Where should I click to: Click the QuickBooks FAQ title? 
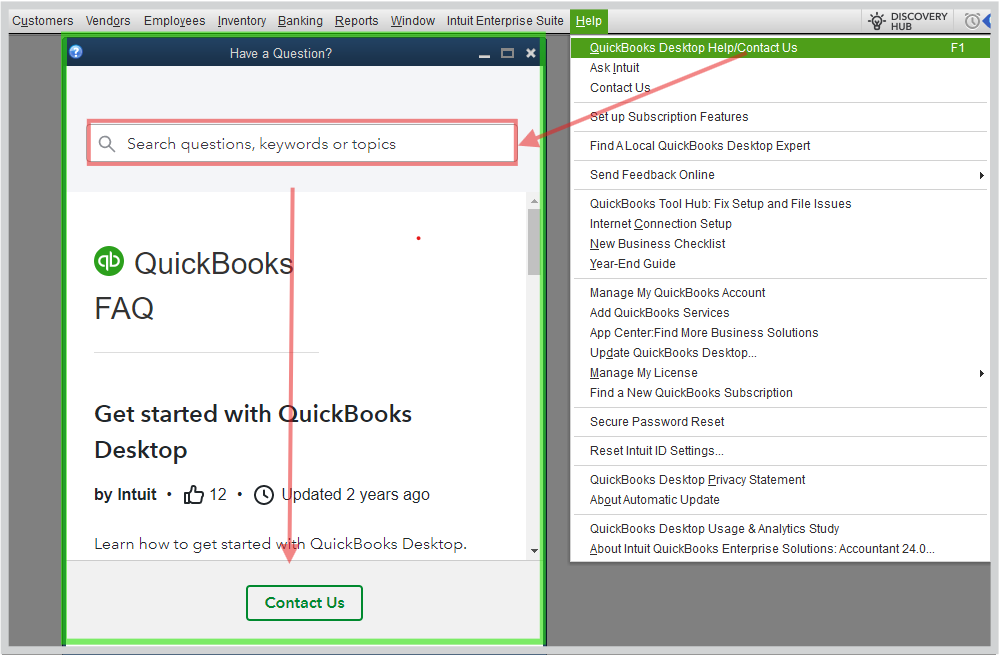(x=194, y=285)
